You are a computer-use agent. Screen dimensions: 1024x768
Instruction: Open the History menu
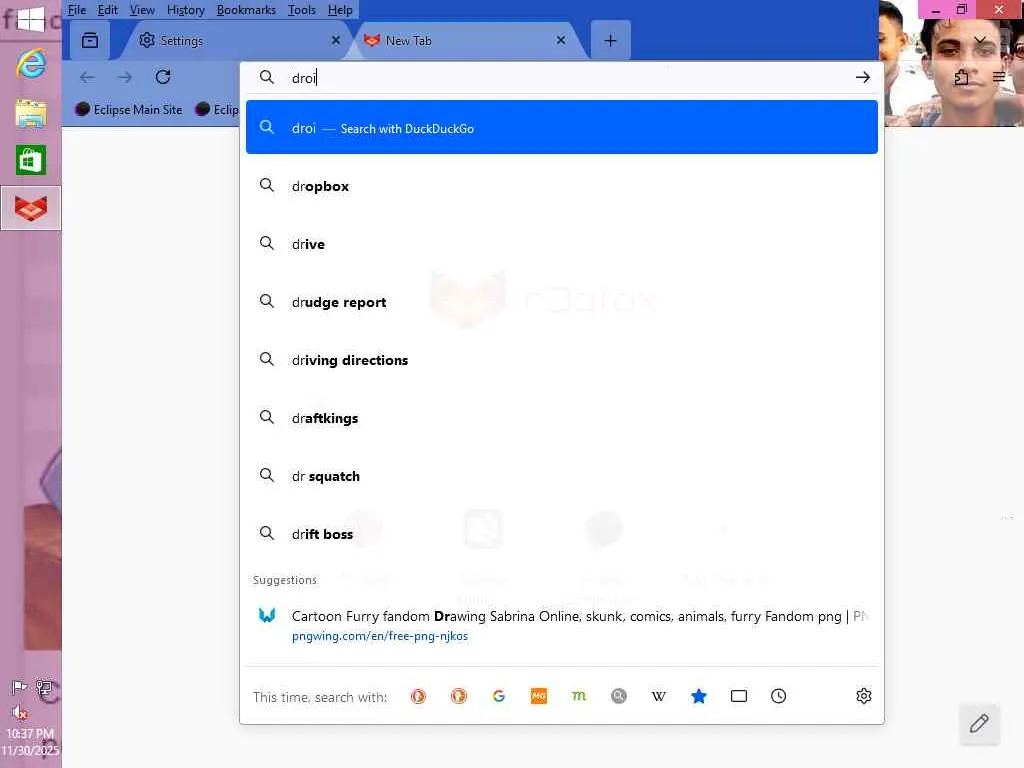point(185,10)
